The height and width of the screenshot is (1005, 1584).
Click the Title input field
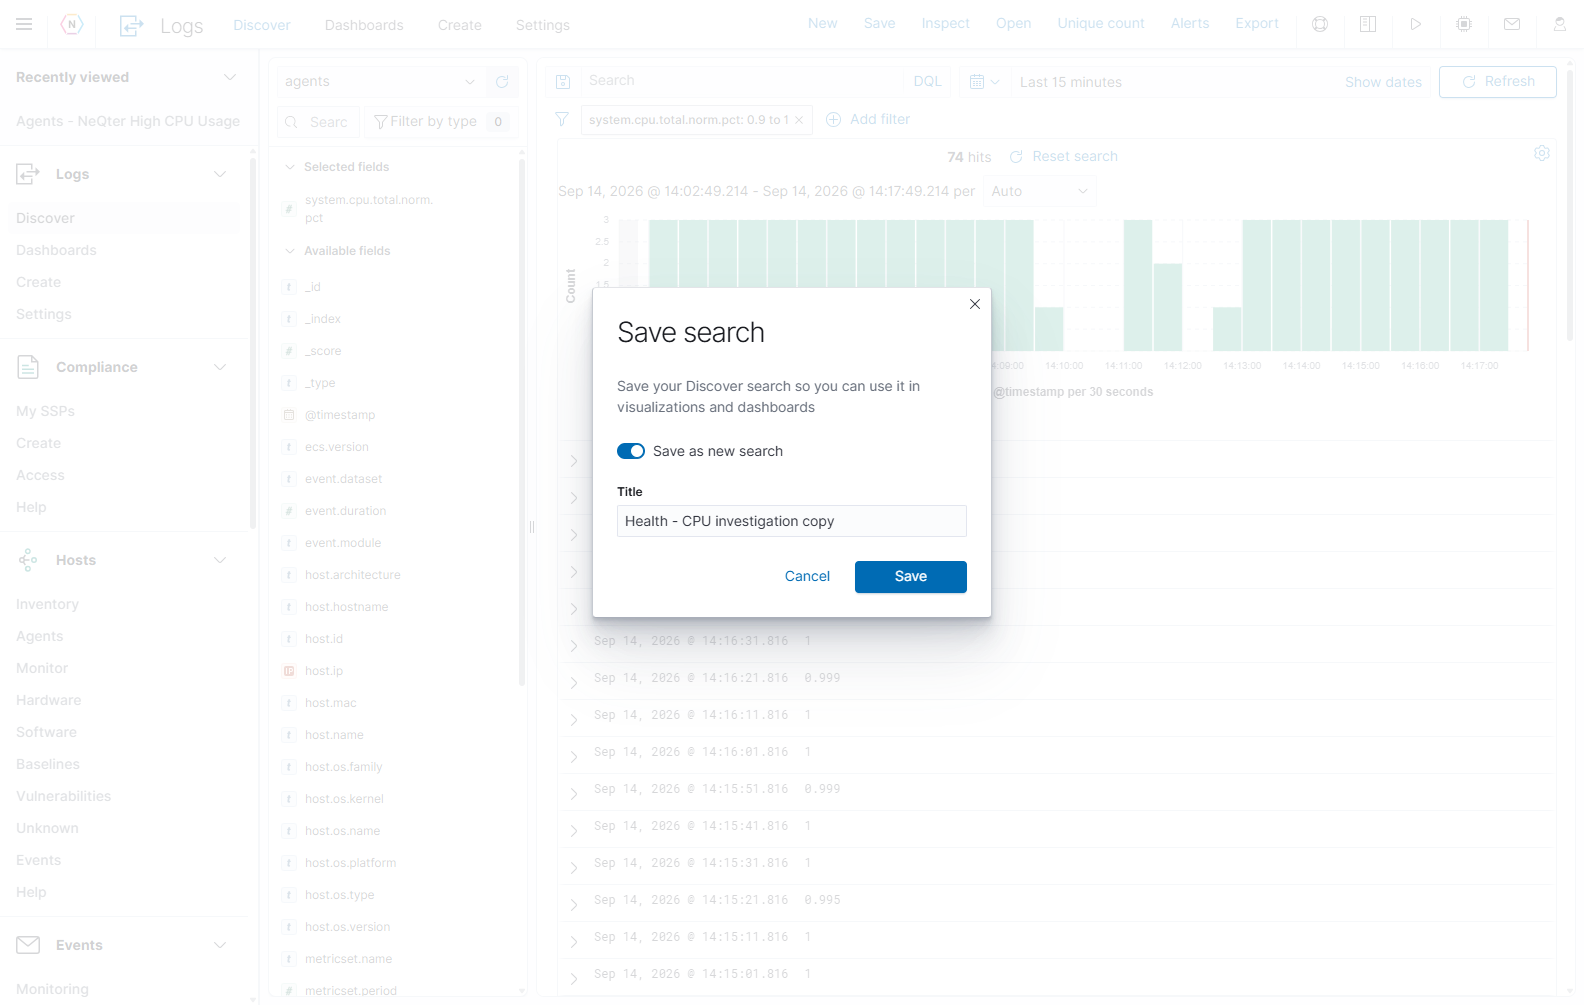coord(792,521)
